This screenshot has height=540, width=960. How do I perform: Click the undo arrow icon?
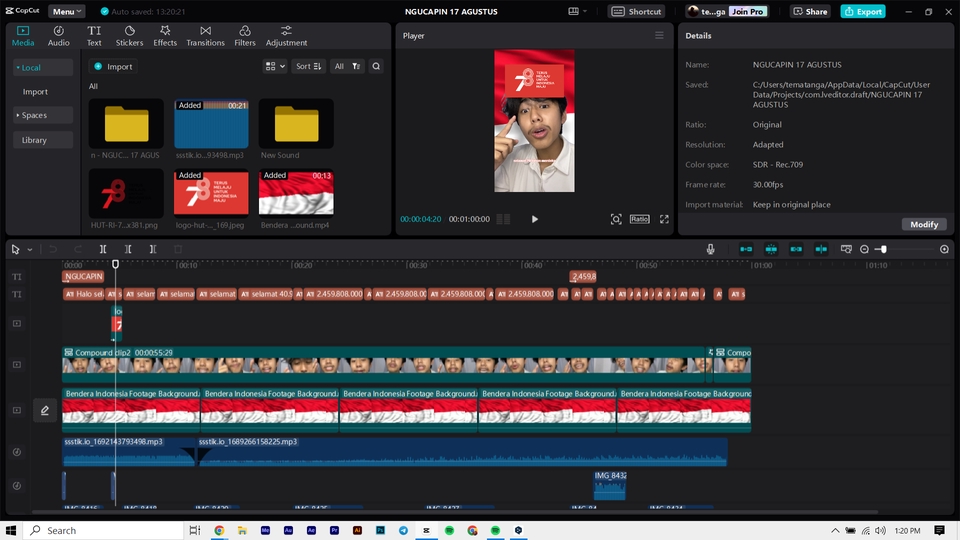pyautogui.click(x=53, y=249)
